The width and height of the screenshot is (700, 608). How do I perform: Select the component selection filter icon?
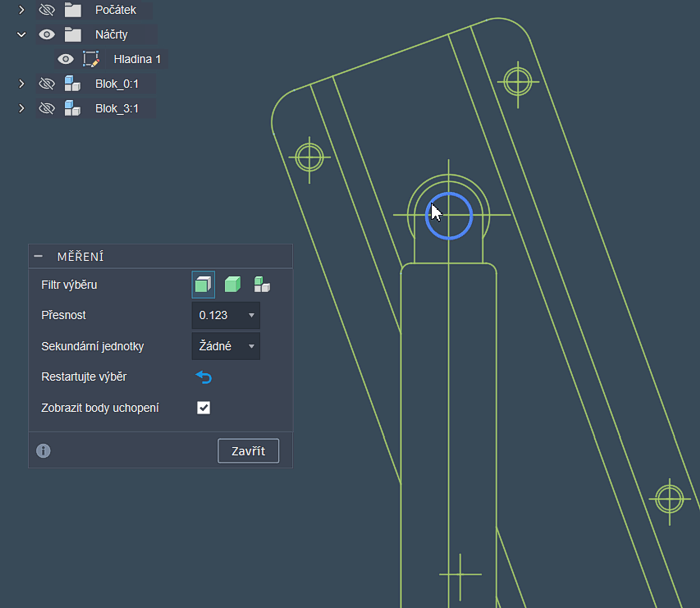point(262,285)
